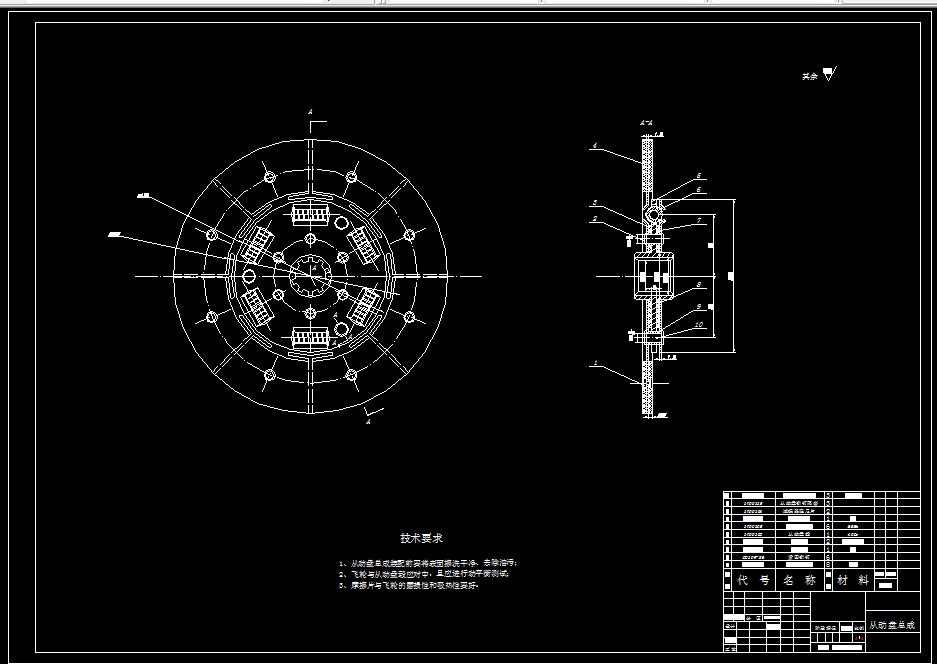Image resolution: width=937 pixels, height=664 pixels.
Task: Click part callout number 8
Action: [x=698, y=285]
